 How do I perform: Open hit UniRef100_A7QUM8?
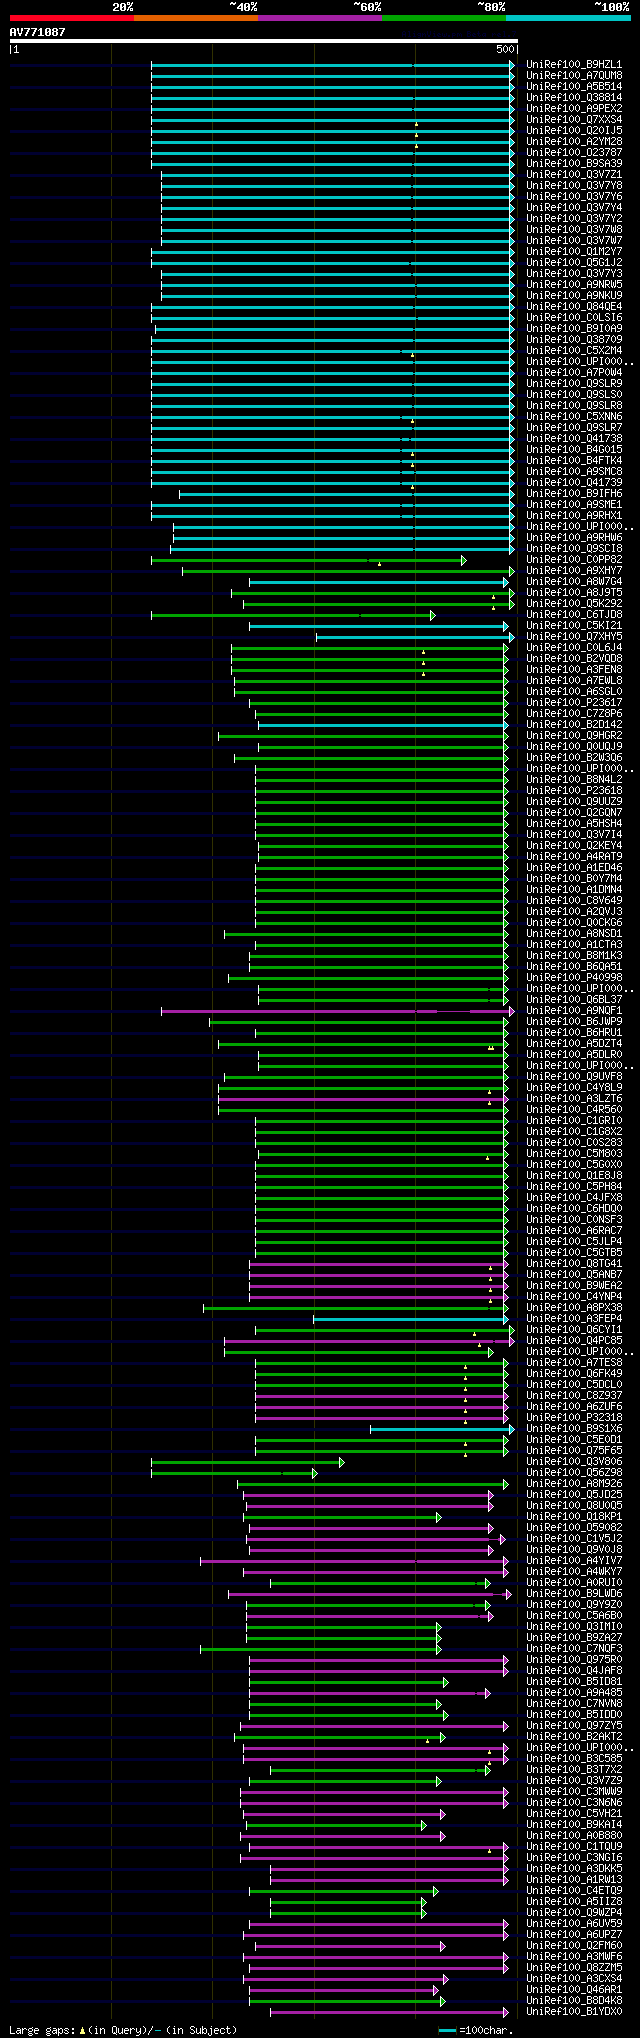pos(574,76)
